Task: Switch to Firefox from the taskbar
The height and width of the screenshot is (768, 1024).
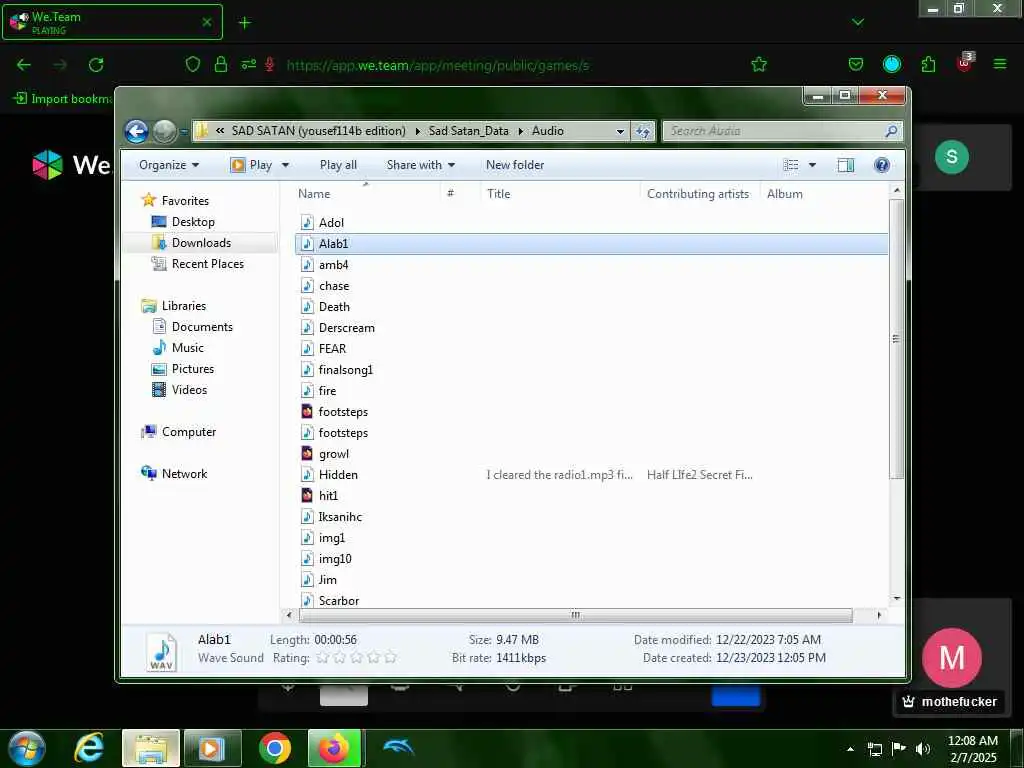Action: tap(334, 748)
